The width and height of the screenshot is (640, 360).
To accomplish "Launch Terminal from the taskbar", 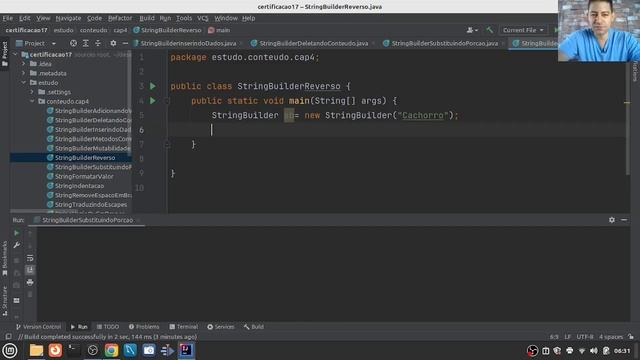I will click(x=73, y=350).
